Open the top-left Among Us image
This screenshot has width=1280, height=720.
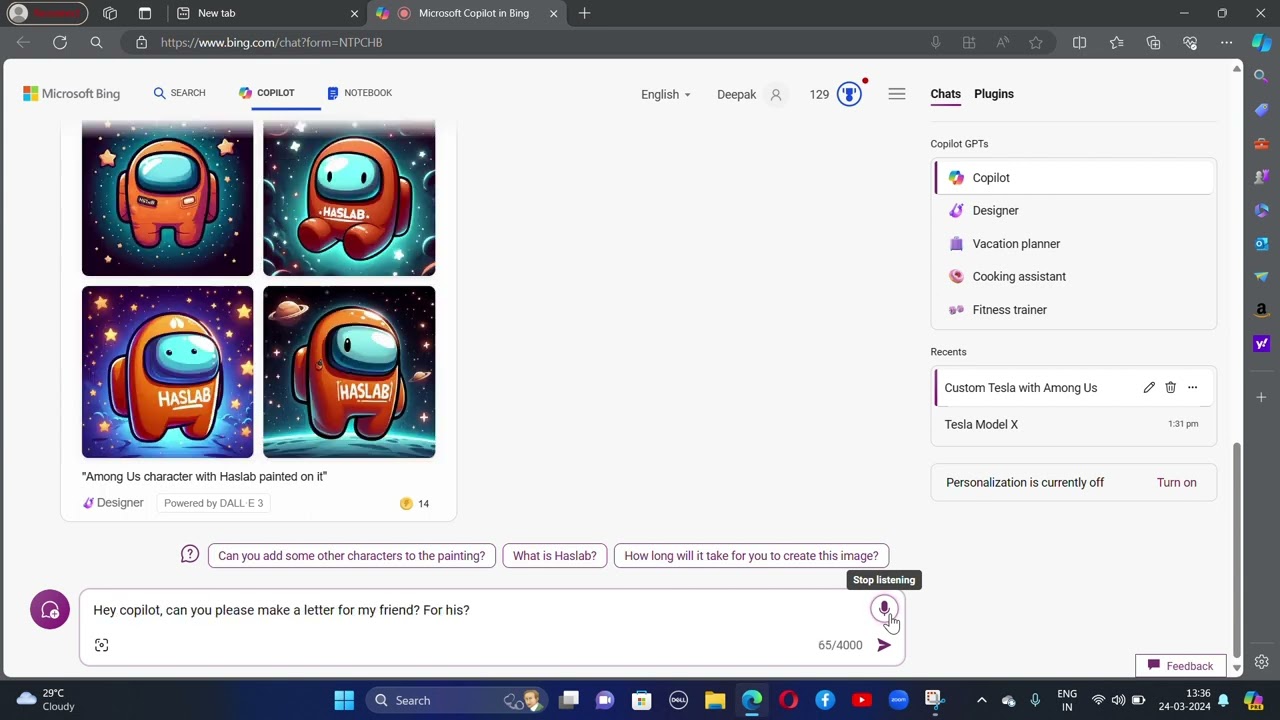click(167, 198)
